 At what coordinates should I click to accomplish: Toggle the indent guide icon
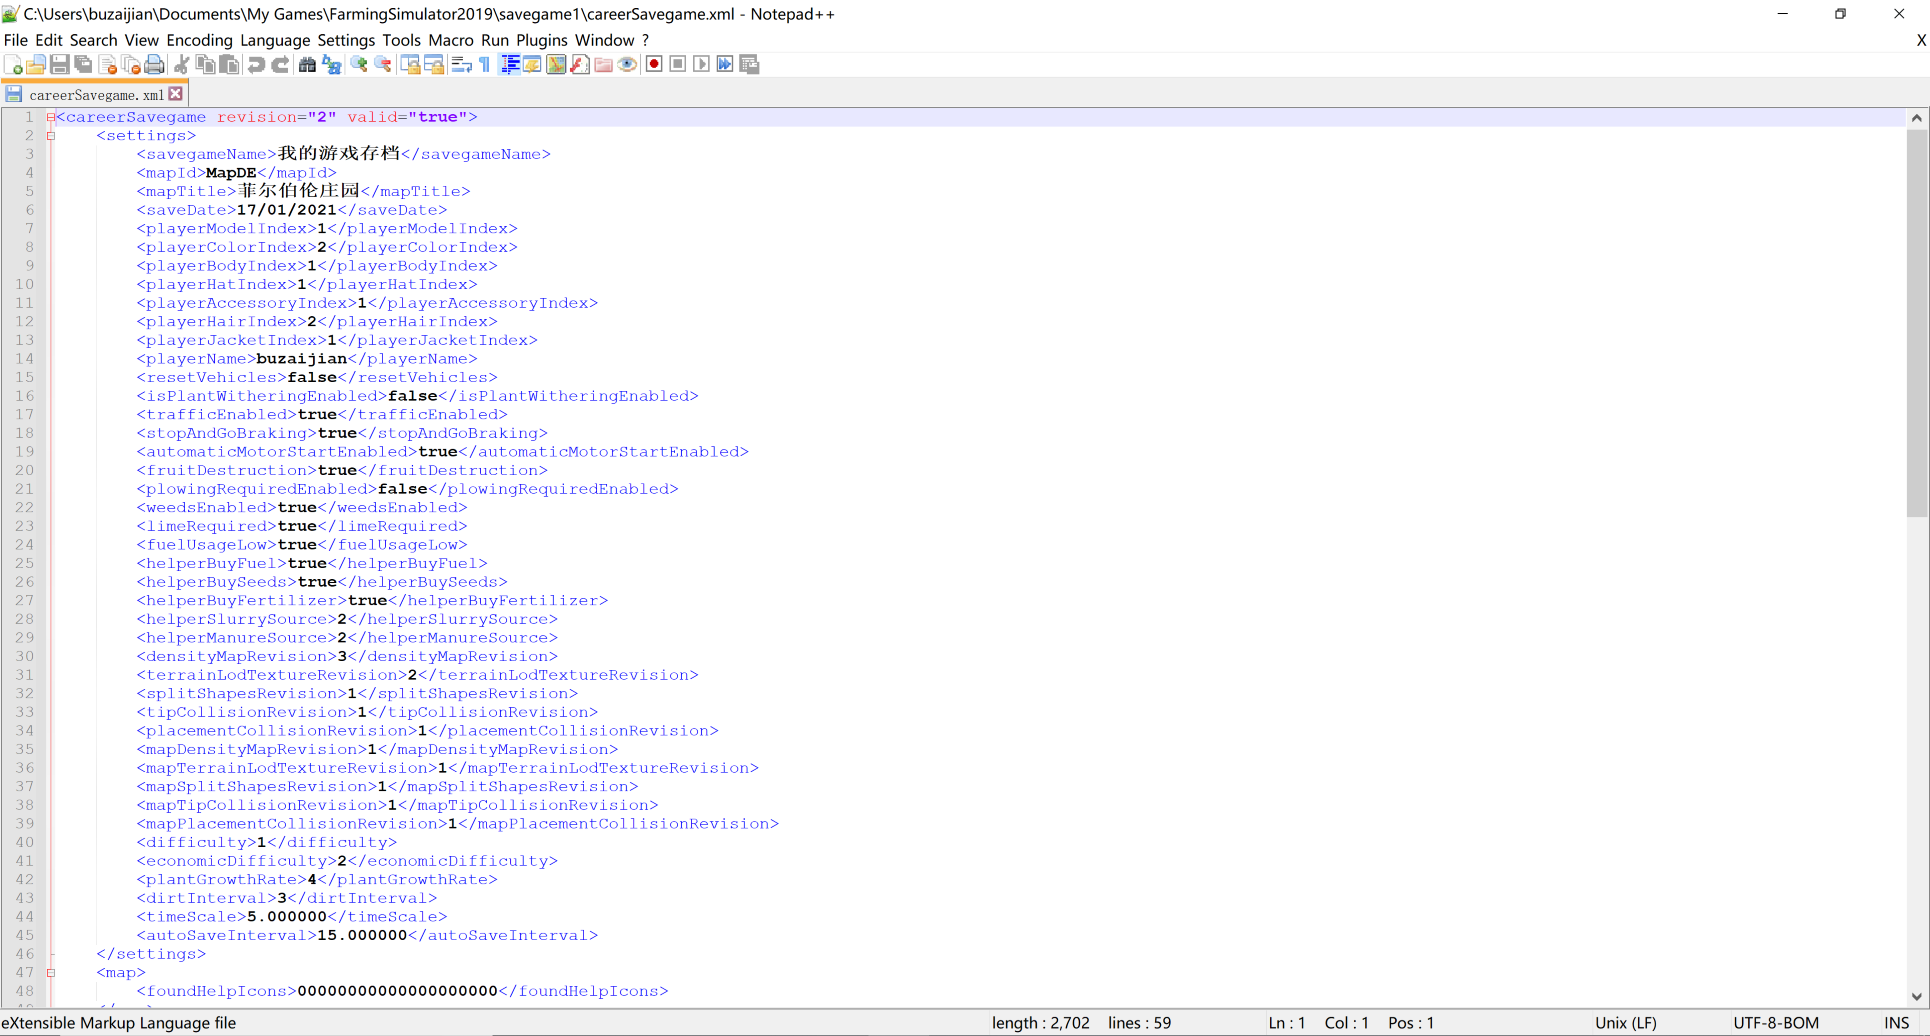click(509, 65)
